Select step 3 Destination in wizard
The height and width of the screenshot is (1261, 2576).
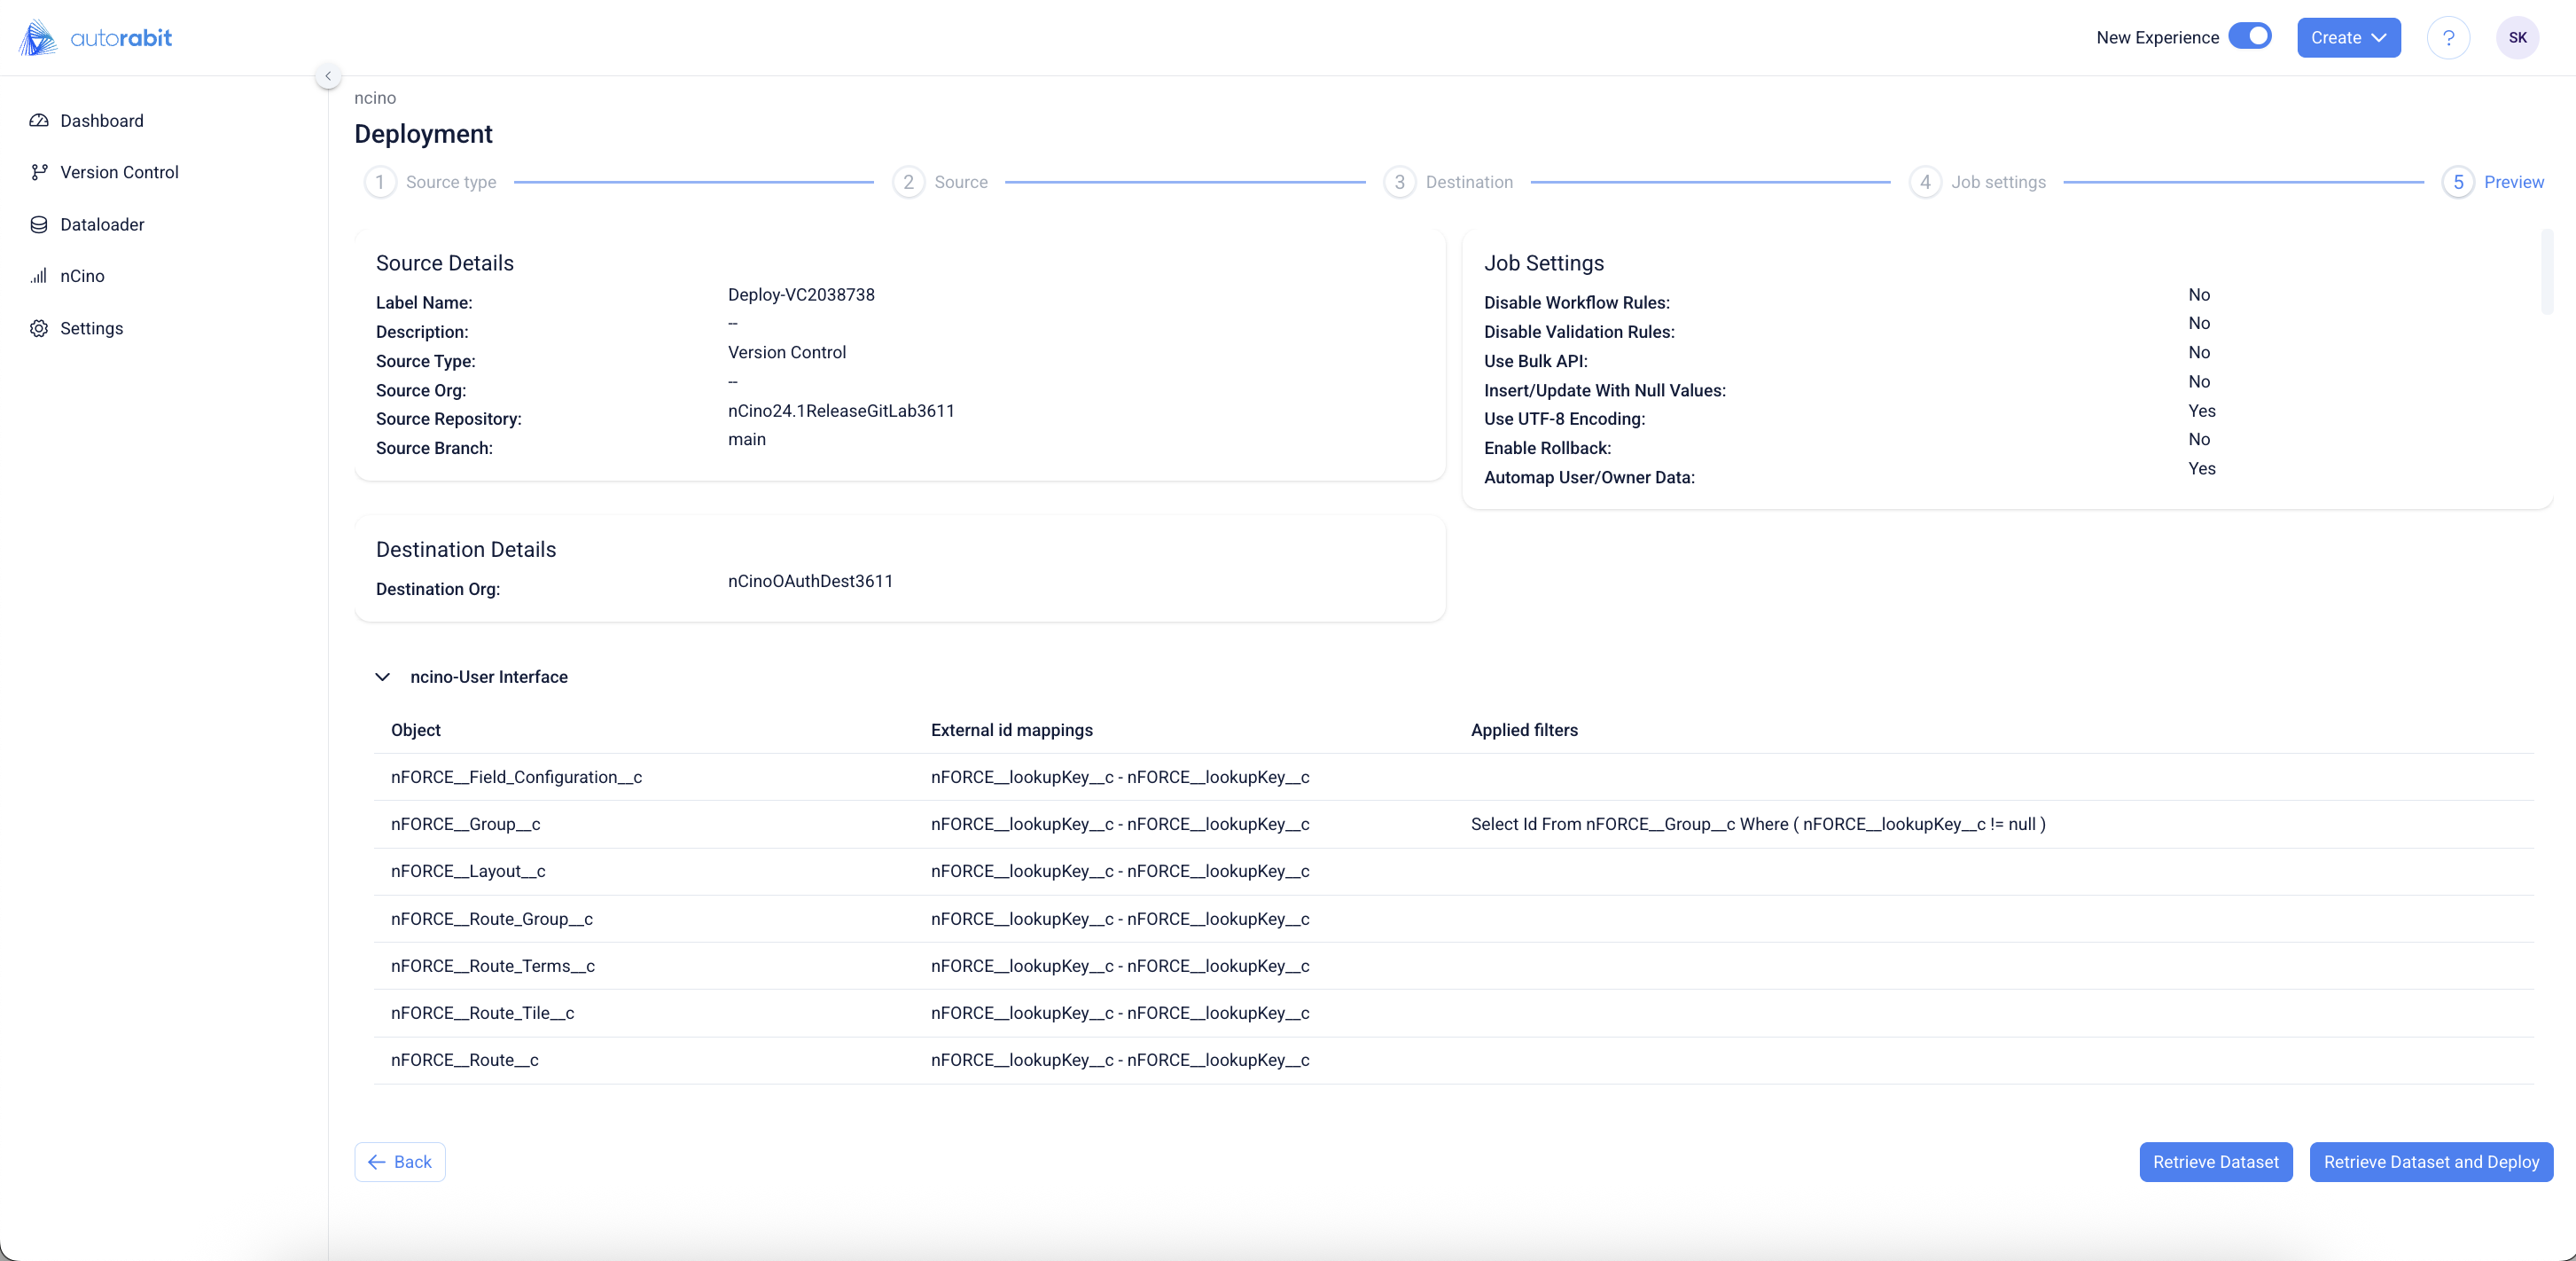1399,182
